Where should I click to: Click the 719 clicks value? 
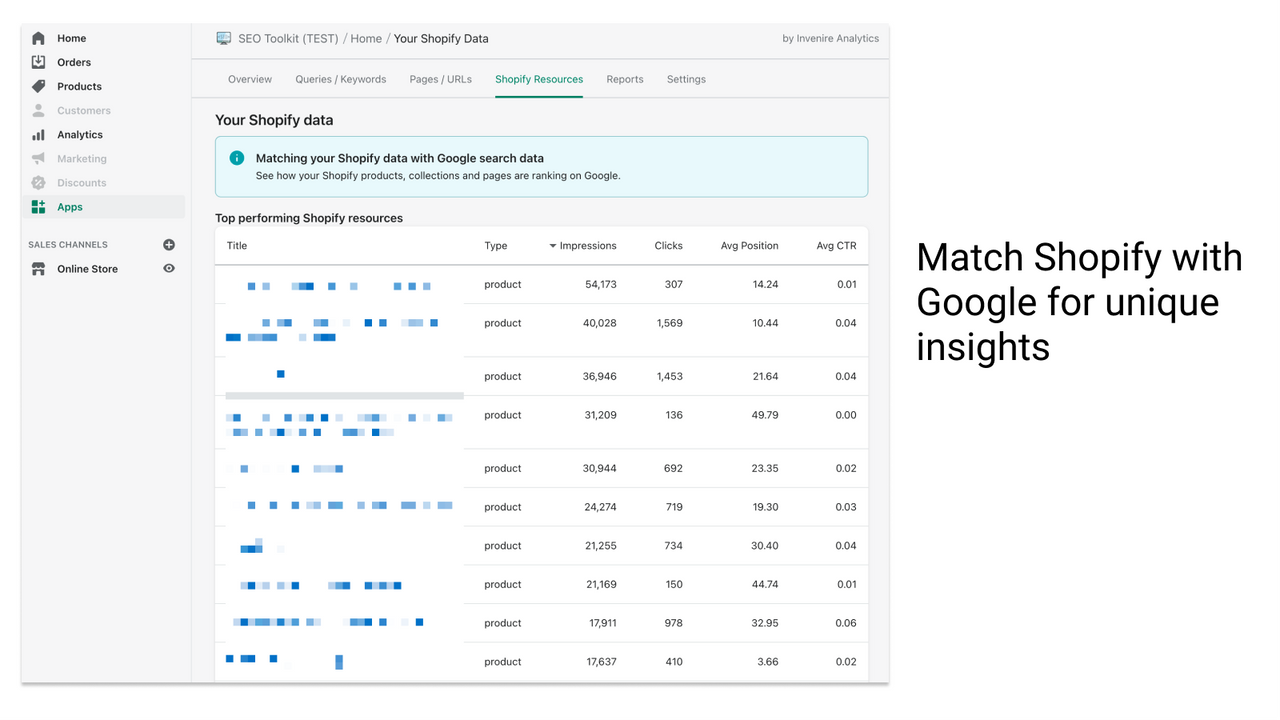675,507
